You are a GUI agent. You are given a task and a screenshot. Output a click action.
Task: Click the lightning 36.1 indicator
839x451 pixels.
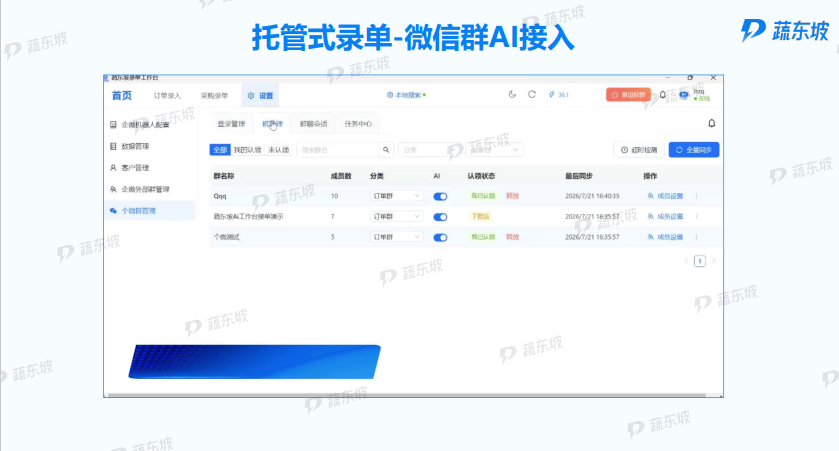coord(559,95)
